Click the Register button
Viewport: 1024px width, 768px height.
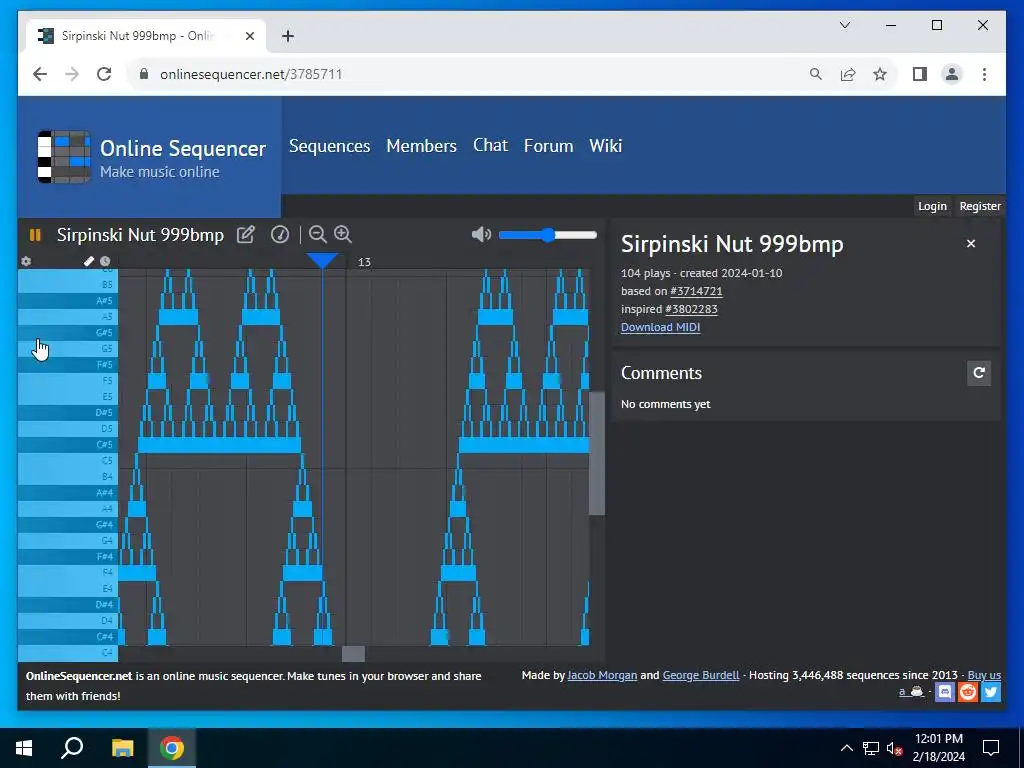[980, 206]
